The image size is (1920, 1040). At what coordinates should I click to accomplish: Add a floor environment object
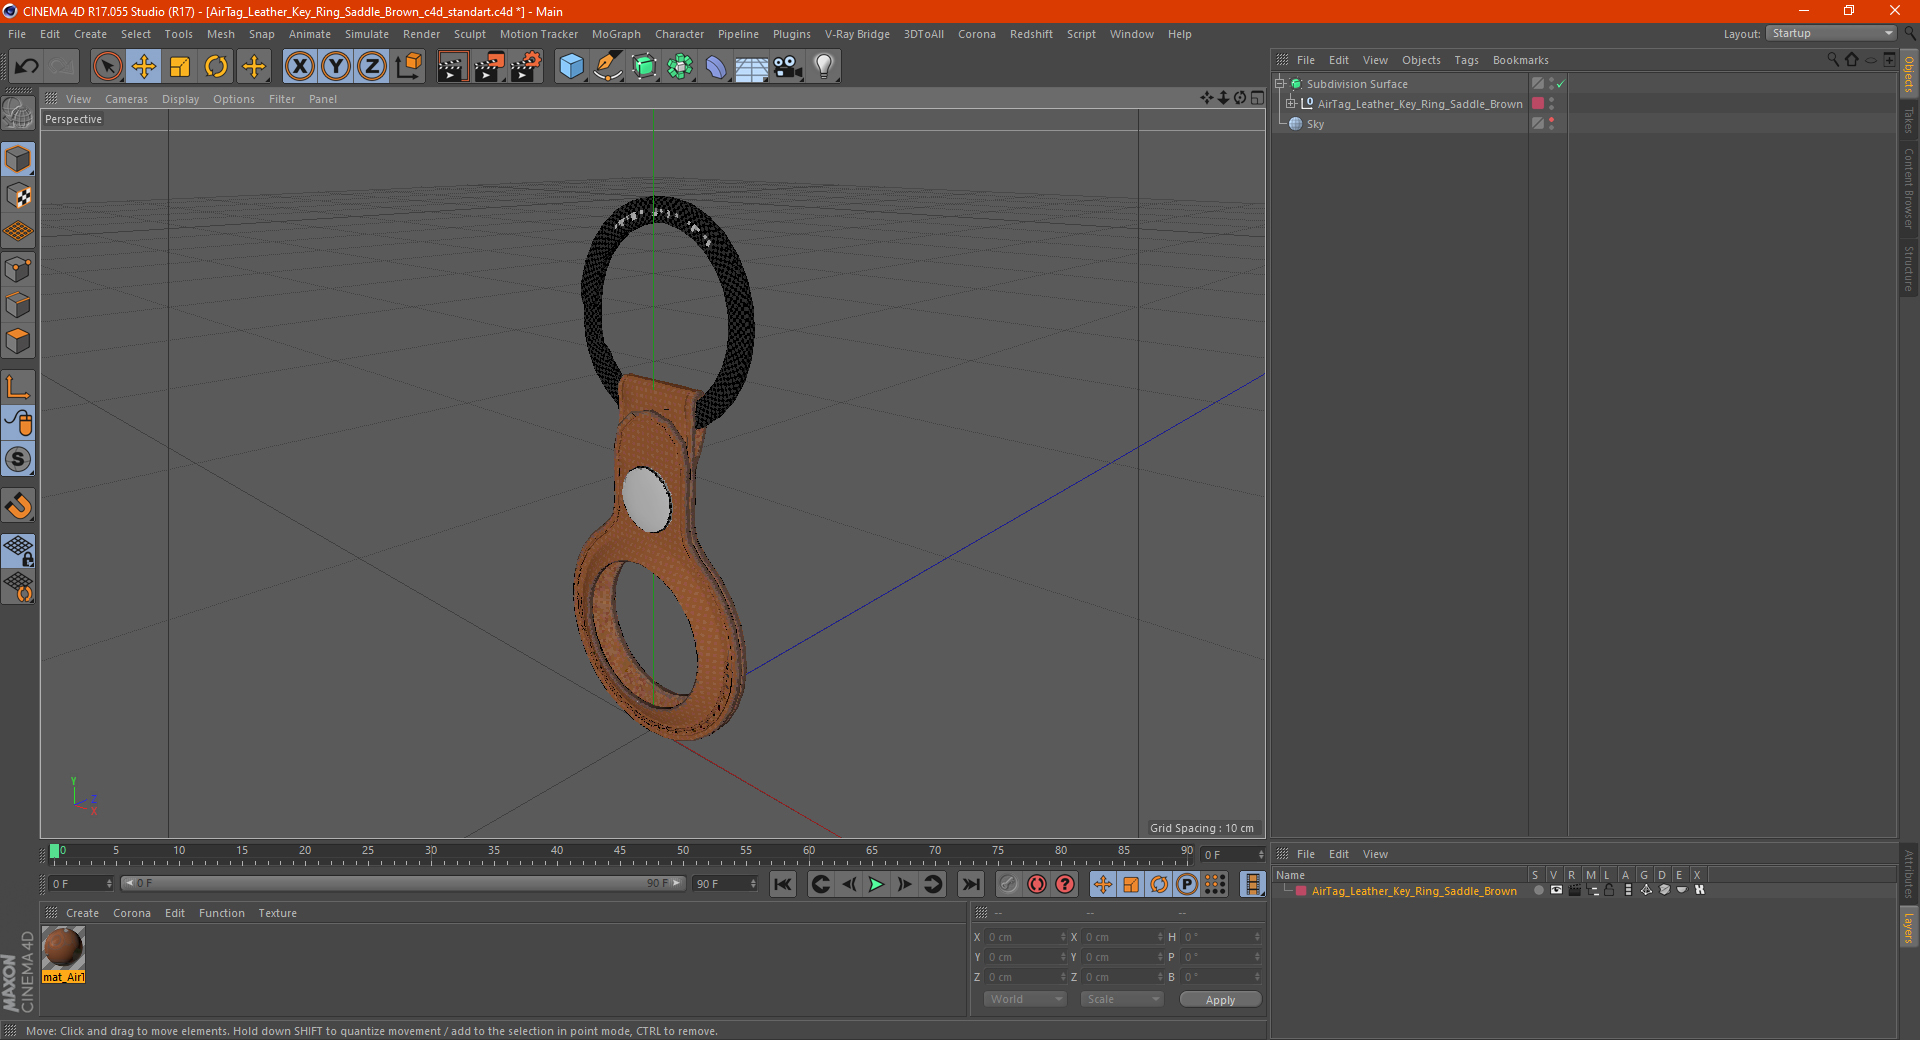(x=752, y=67)
